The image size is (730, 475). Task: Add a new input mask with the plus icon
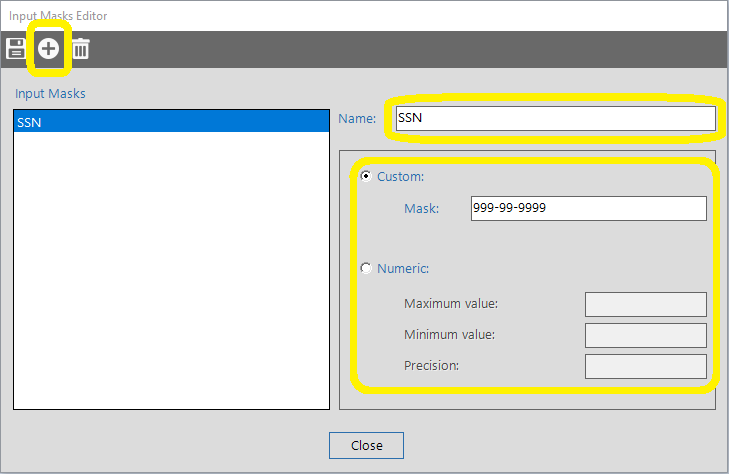[x=48, y=49]
